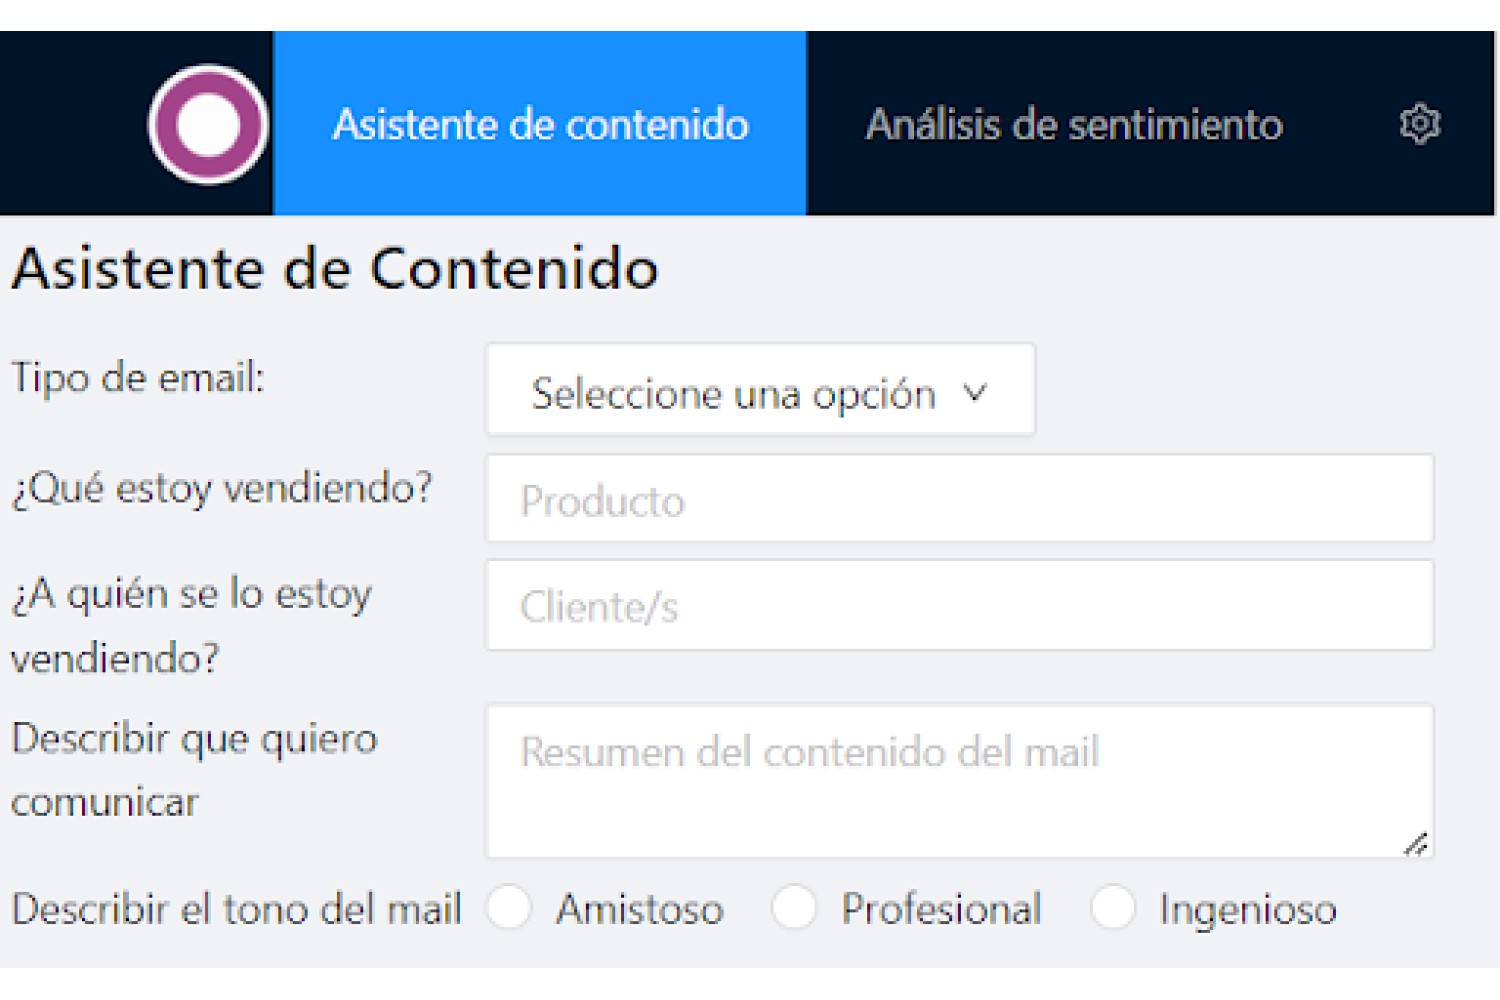Click the Describir el tono del mail label
Screen dimensions: 1500x1000
(236, 908)
